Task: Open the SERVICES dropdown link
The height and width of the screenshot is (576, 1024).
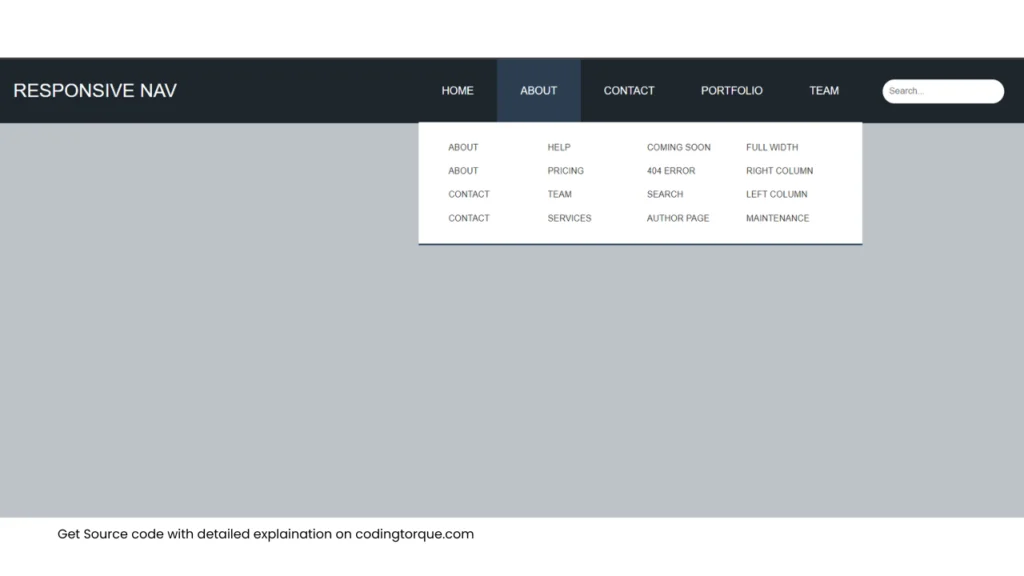Action: pos(569,218)
